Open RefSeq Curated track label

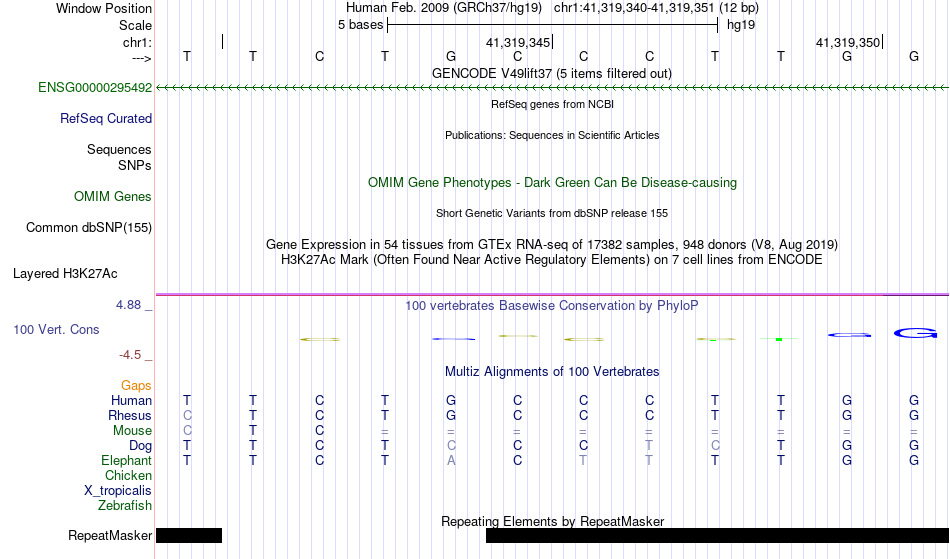pos(105,119)
